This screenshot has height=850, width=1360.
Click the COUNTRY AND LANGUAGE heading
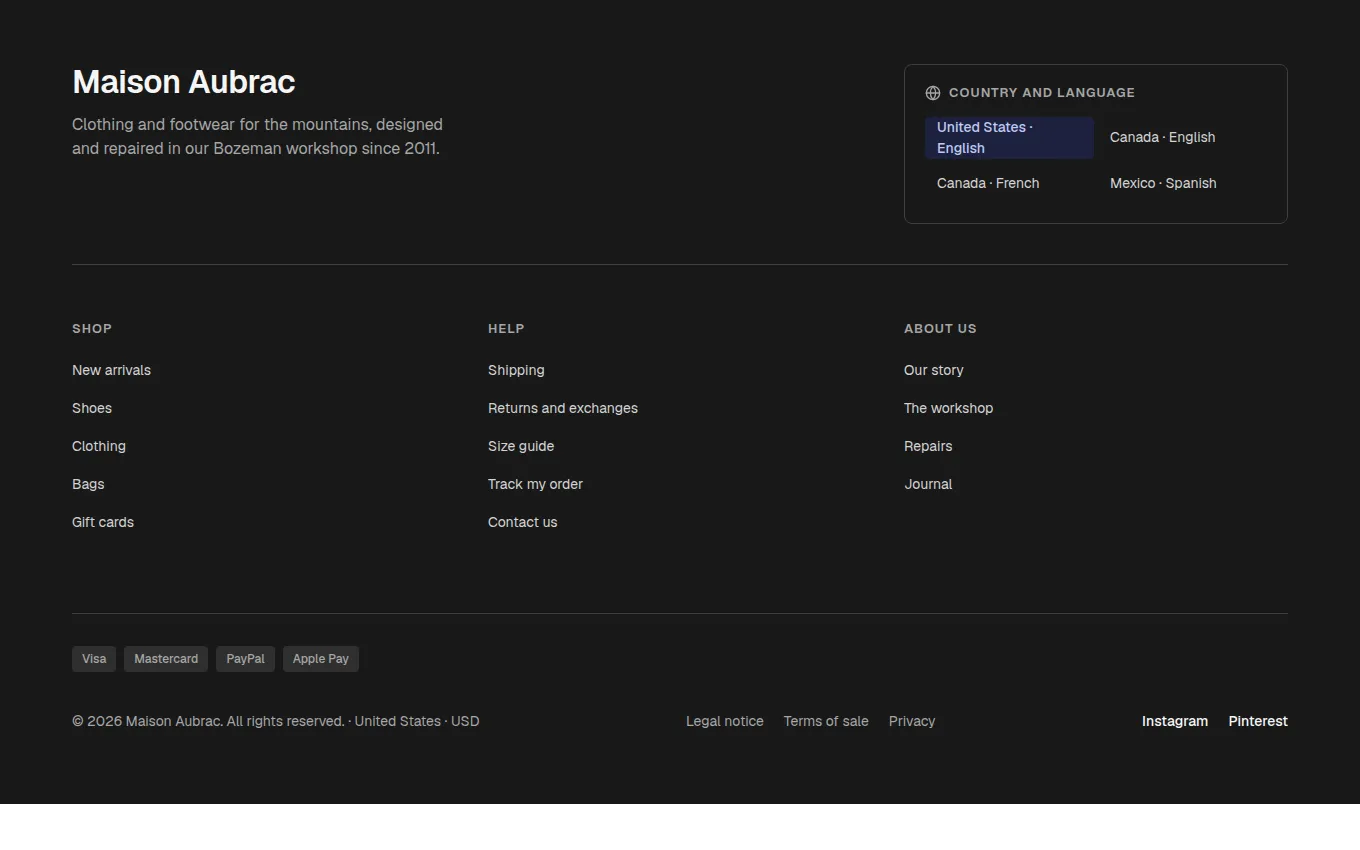(x=1042, y=93)
